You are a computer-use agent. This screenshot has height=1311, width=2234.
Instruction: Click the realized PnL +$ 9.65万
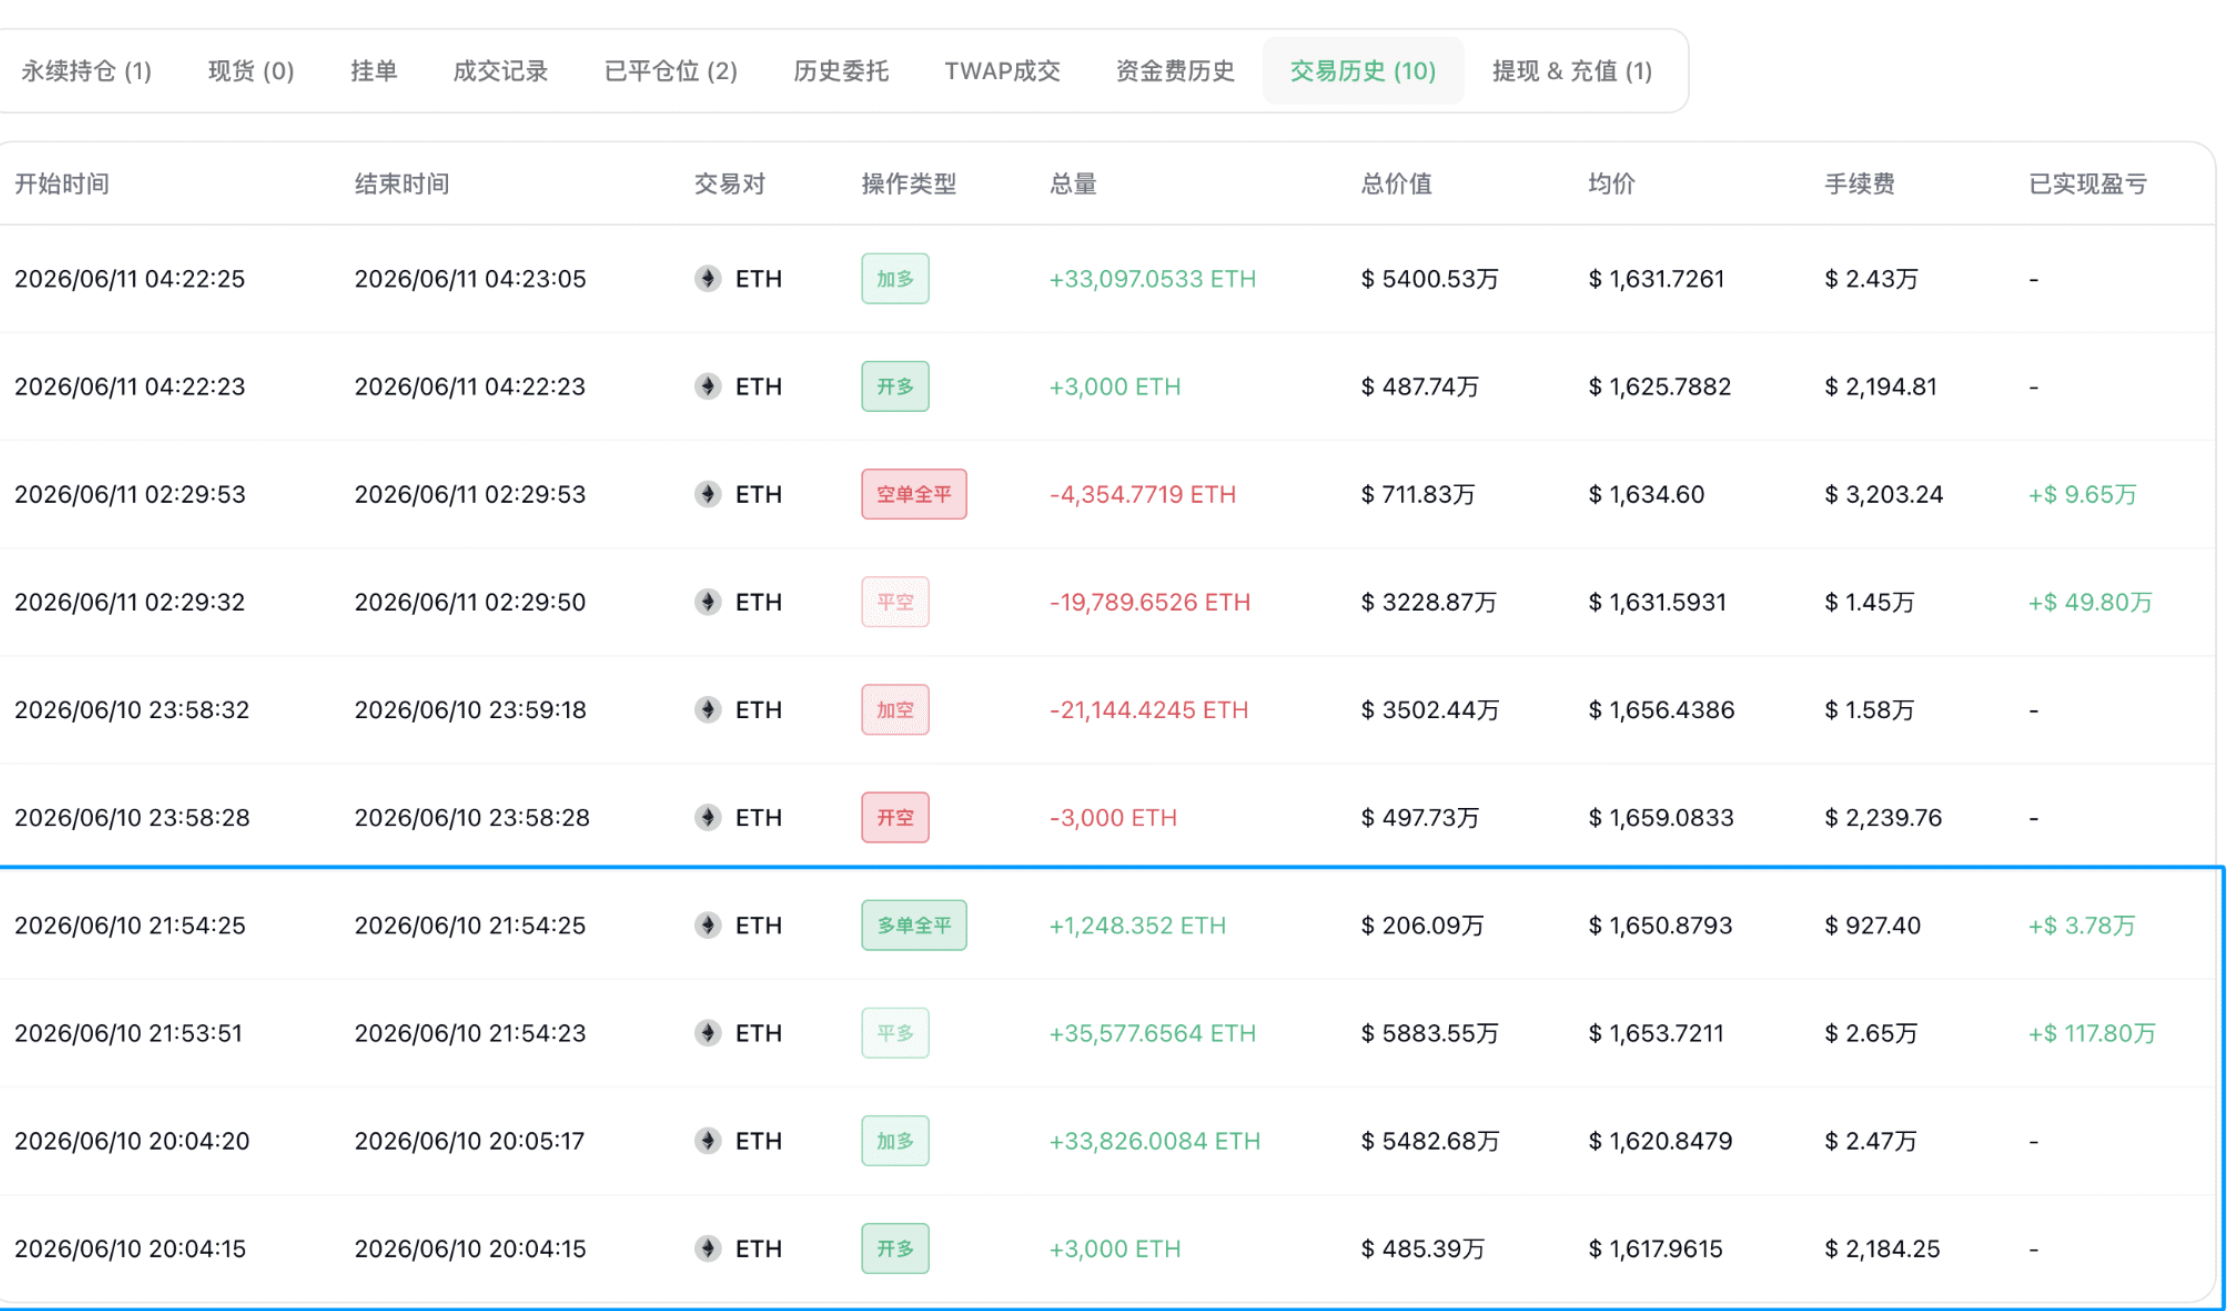pyautogui.click(x=2082, y=494)
